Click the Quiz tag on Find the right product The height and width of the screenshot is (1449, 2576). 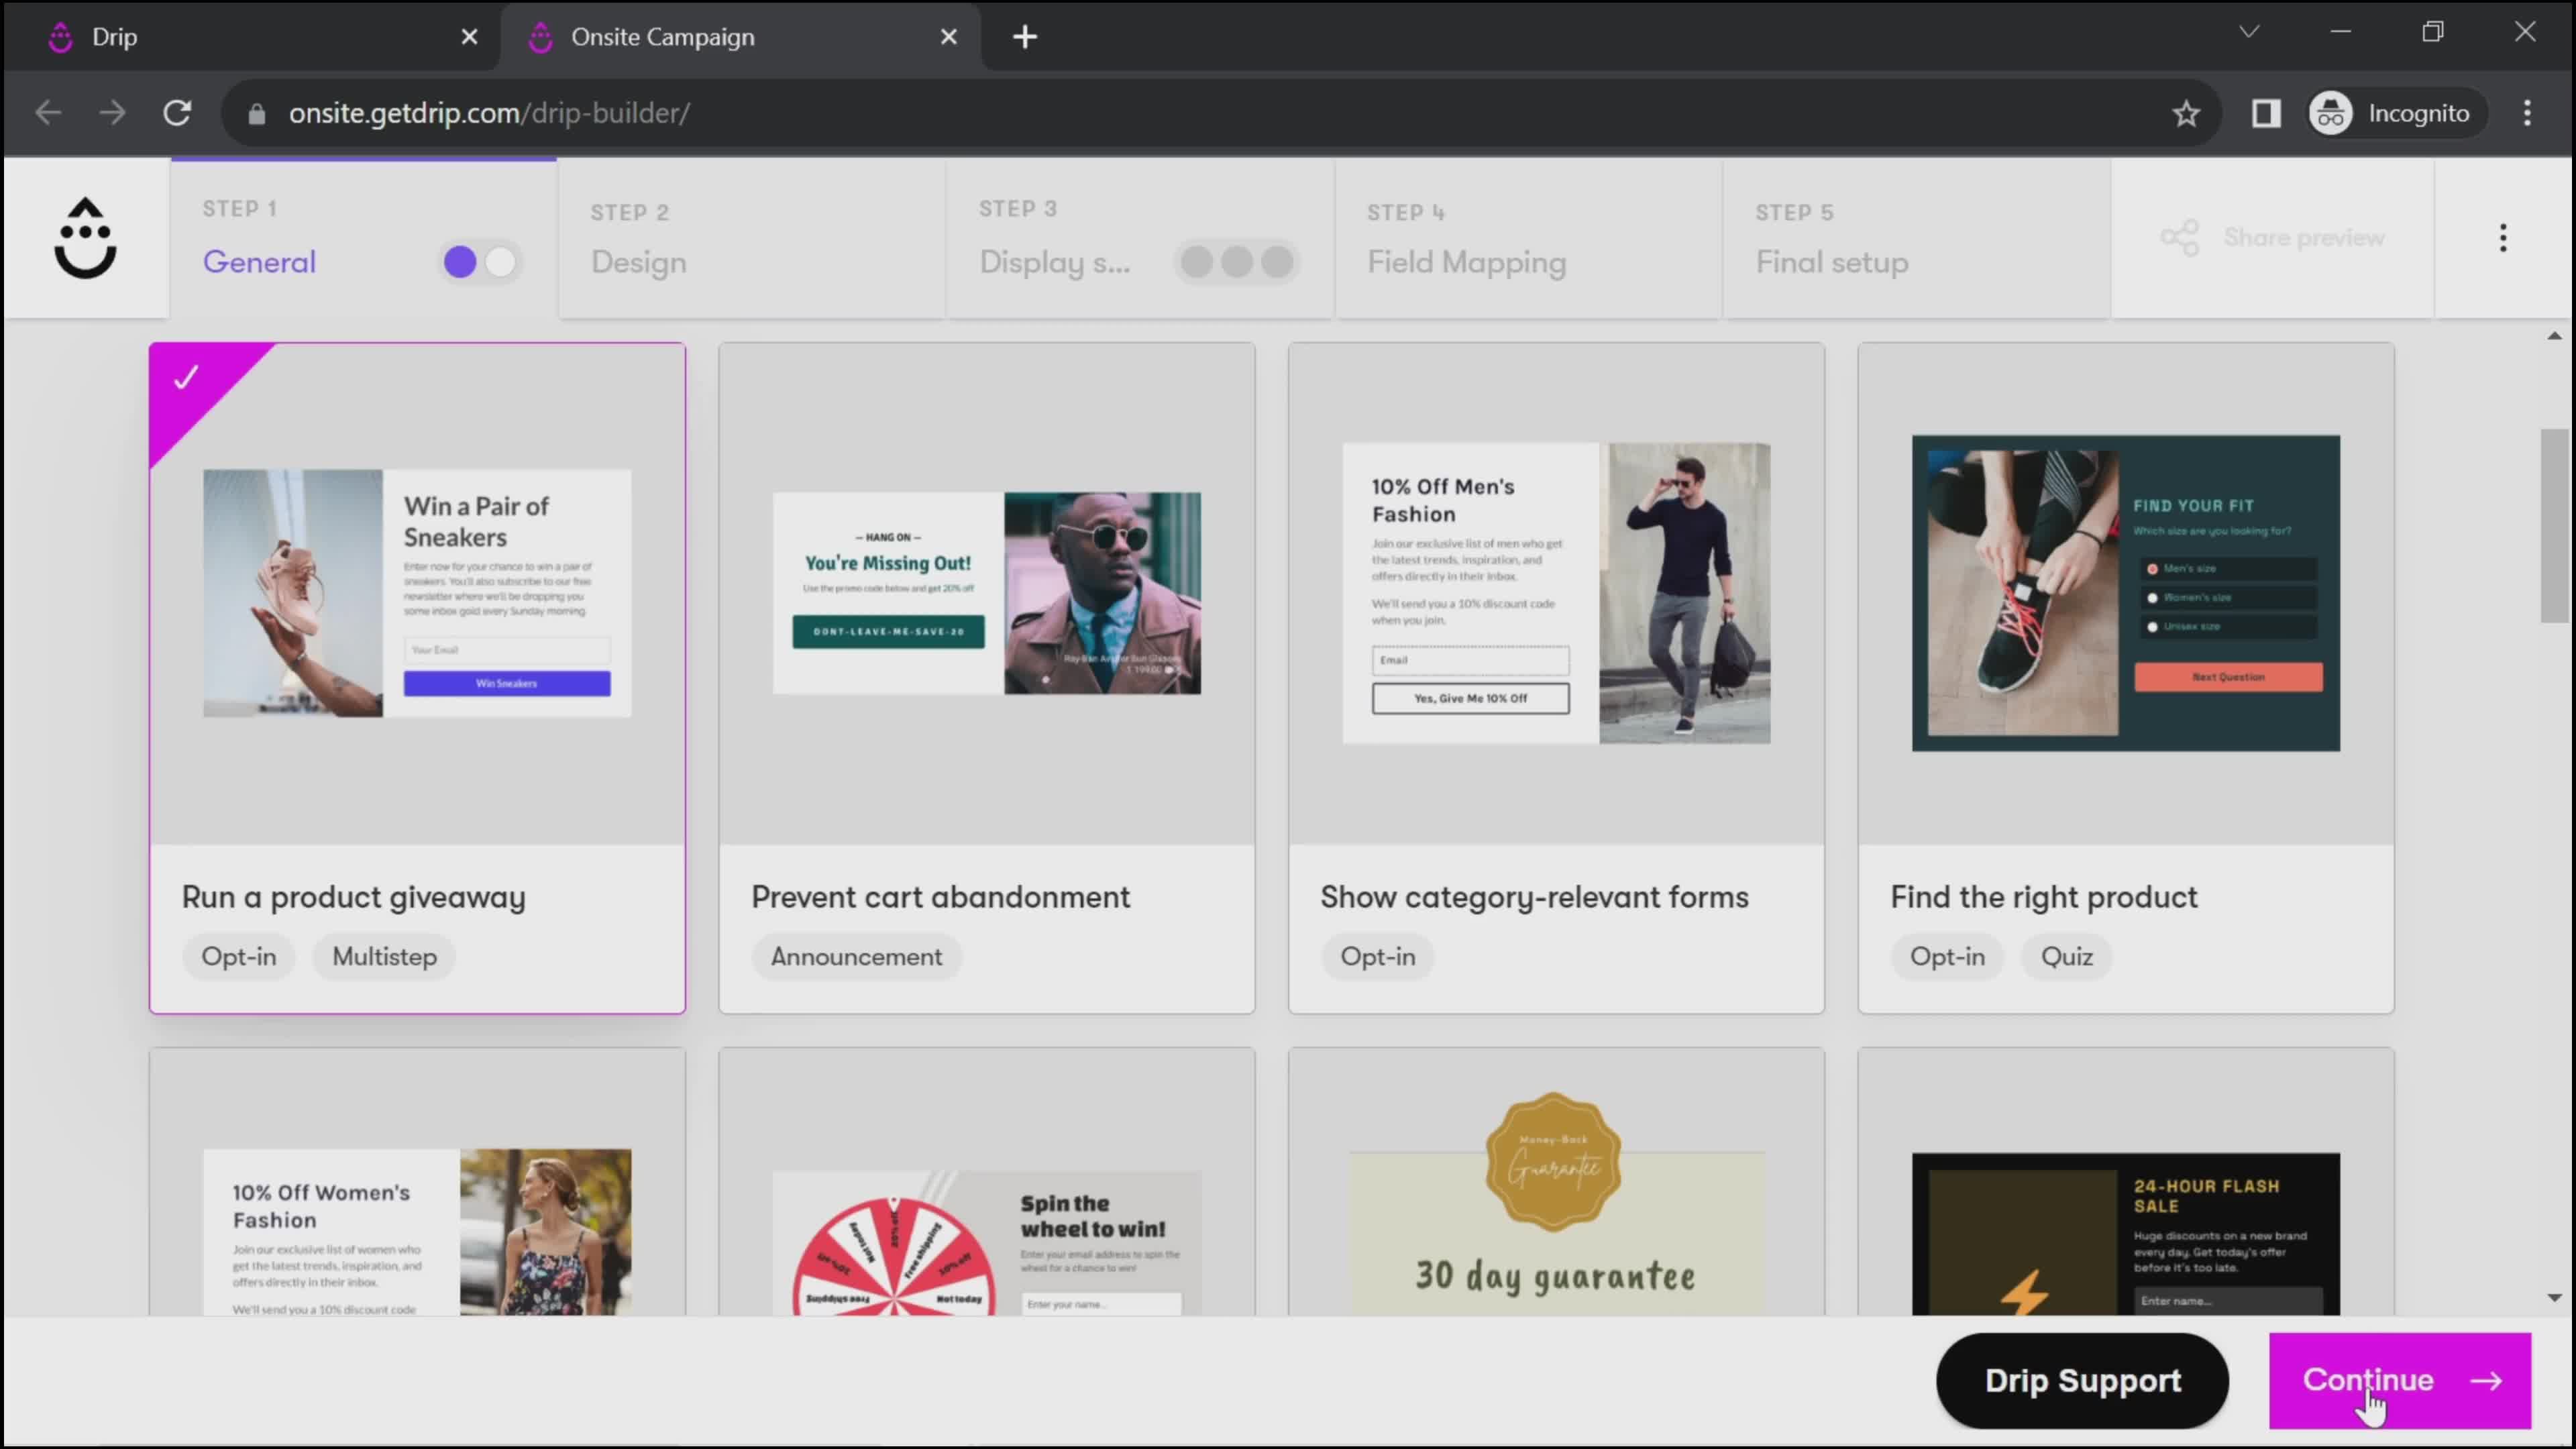(x=2066, y=957)
